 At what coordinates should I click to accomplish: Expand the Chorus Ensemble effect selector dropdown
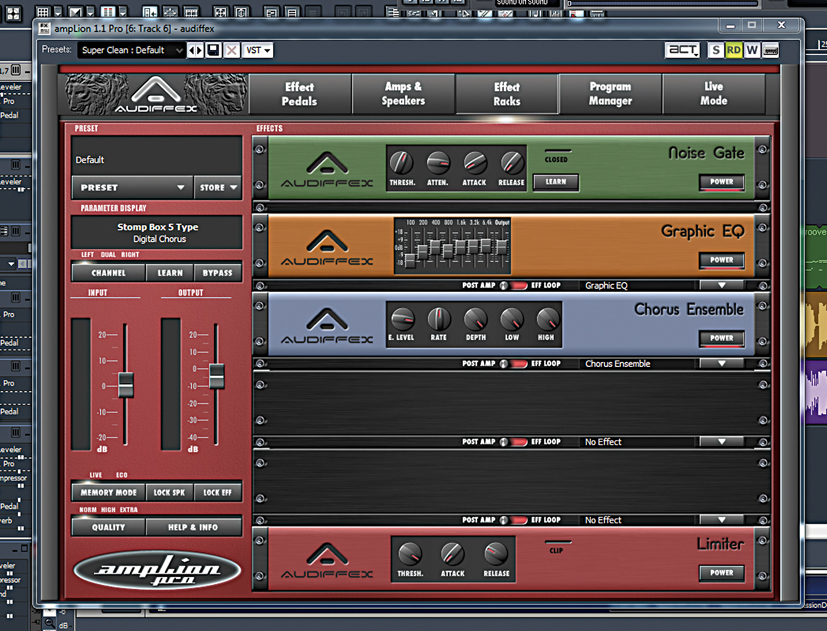tap(722, 364)
